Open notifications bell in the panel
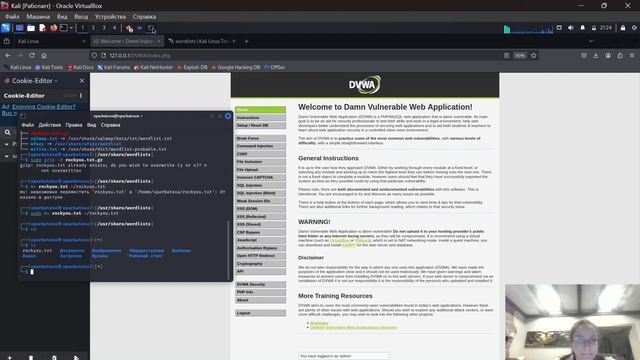640x360 pixels. pyautogui.click(x=582, y=28)
